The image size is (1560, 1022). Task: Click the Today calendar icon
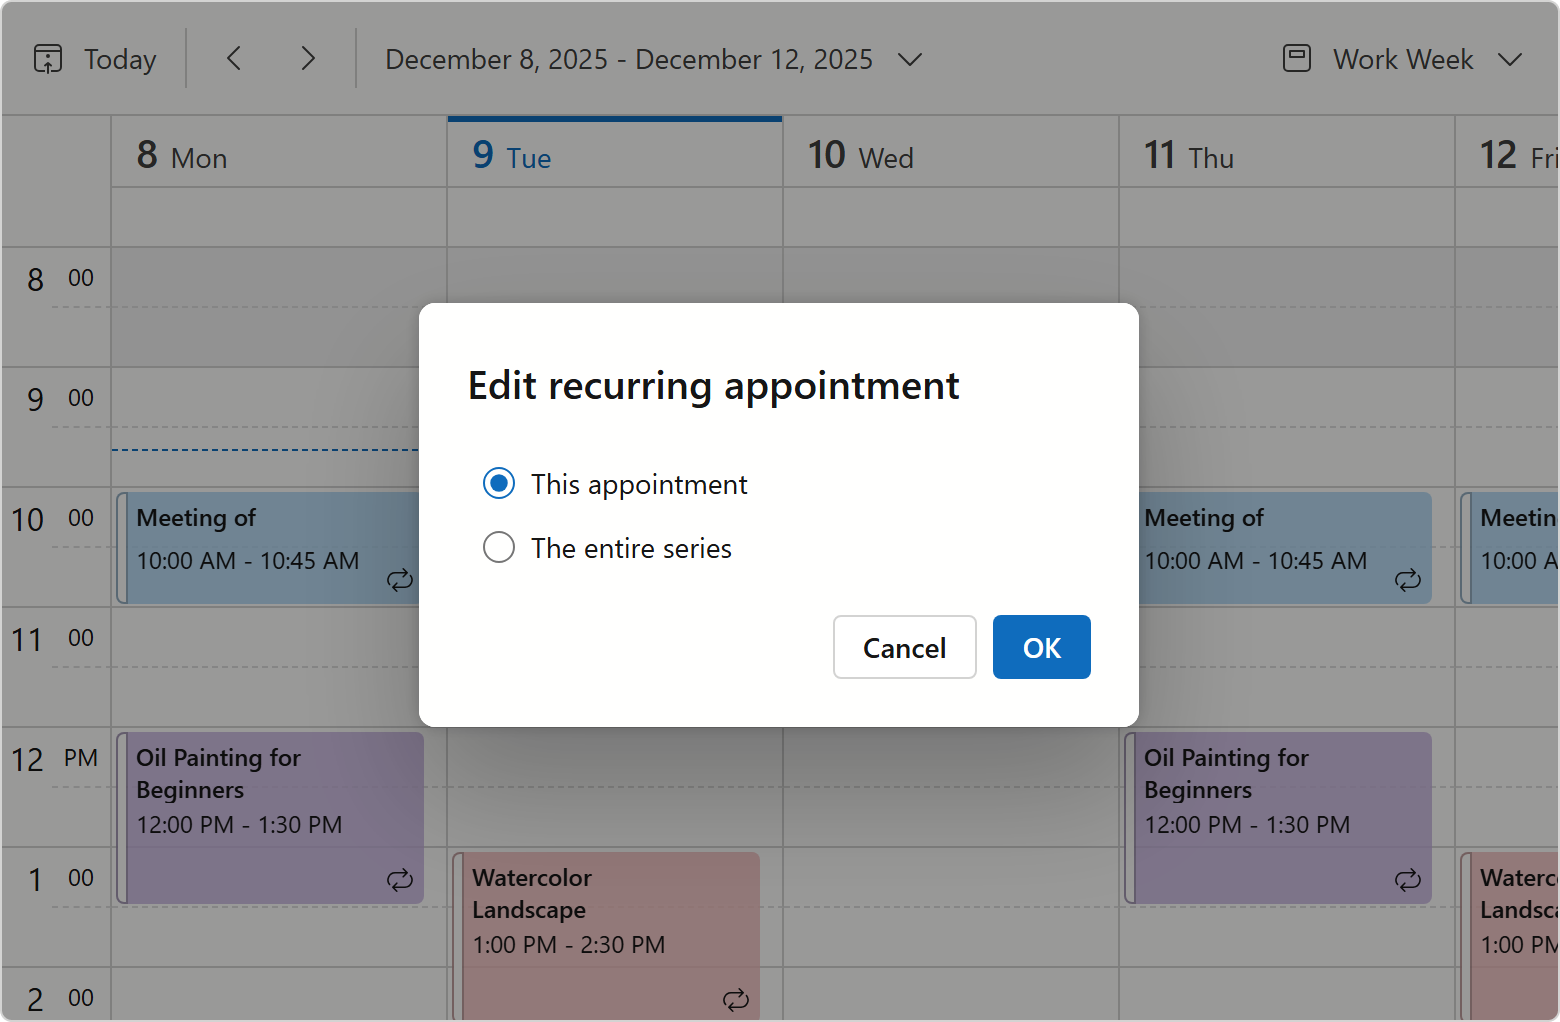pyautogui.click(x=48, y=59)
